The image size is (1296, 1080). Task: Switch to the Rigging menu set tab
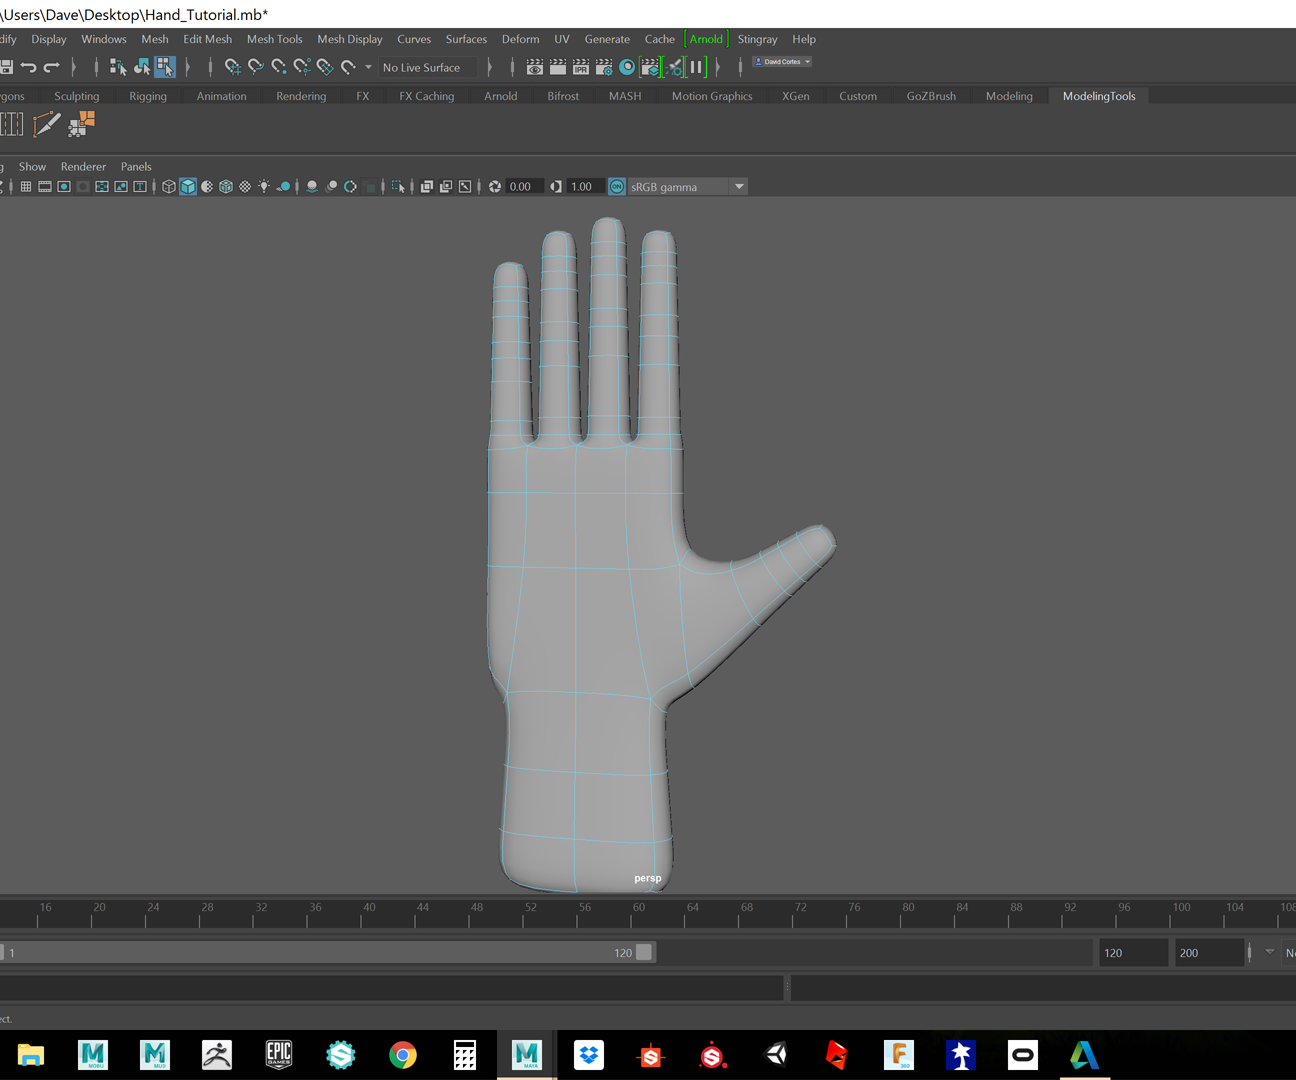[148, 95]
